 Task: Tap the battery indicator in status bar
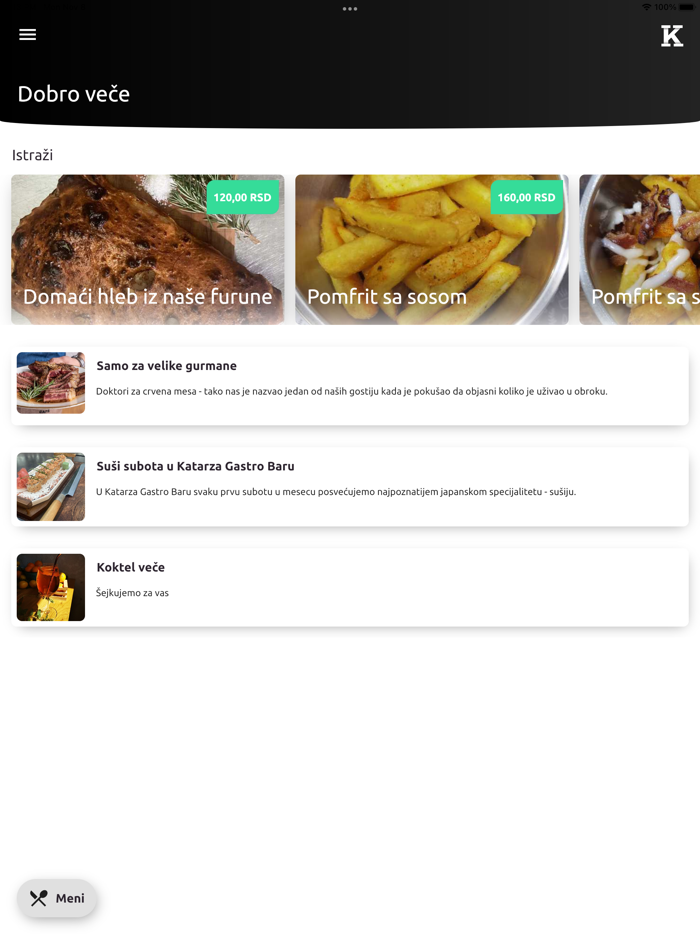point(686,7)
